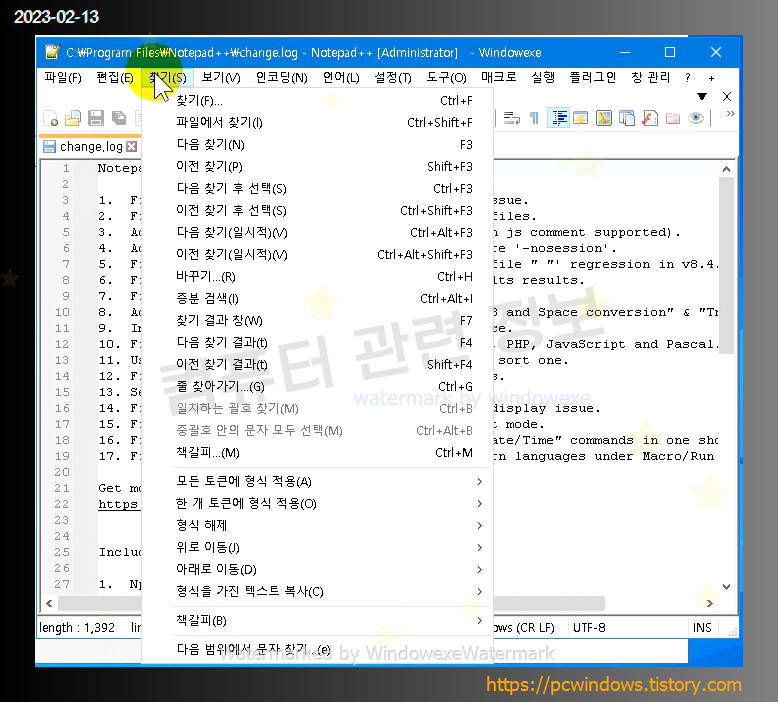Open the Document map toolbar icon
778x702 pixels.
pyautogui.click(x=604, y=118)
